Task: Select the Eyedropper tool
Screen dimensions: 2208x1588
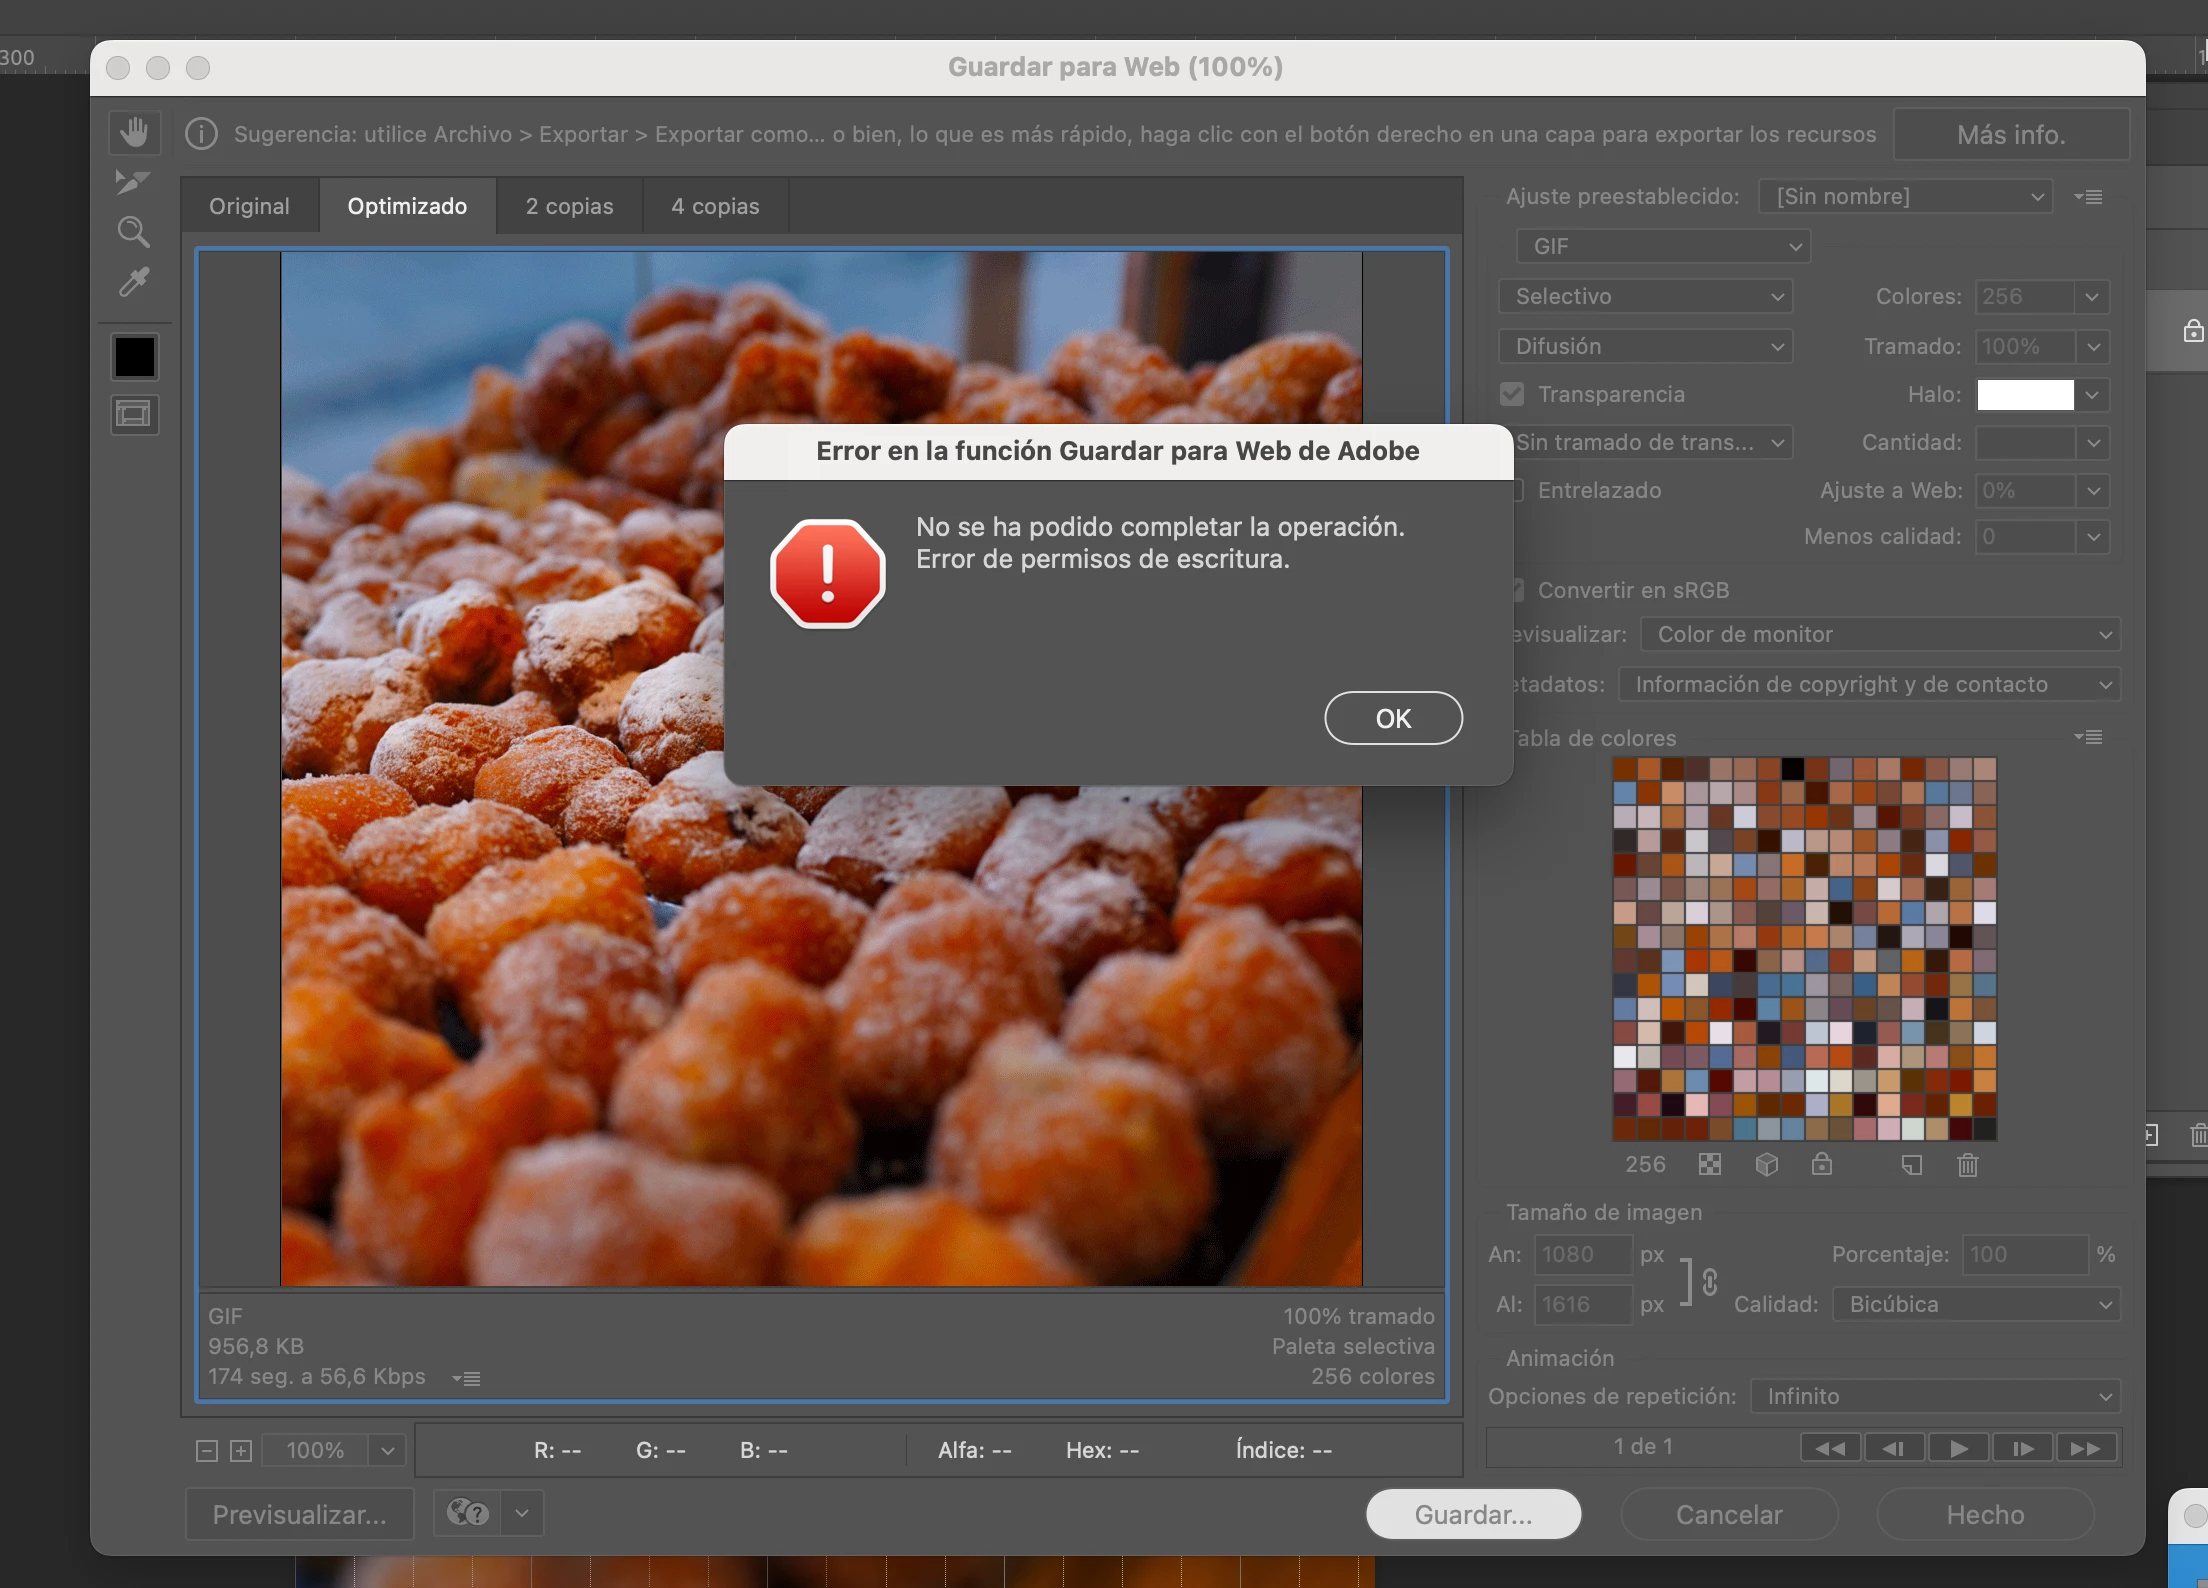Action: (x=134, y=283)
